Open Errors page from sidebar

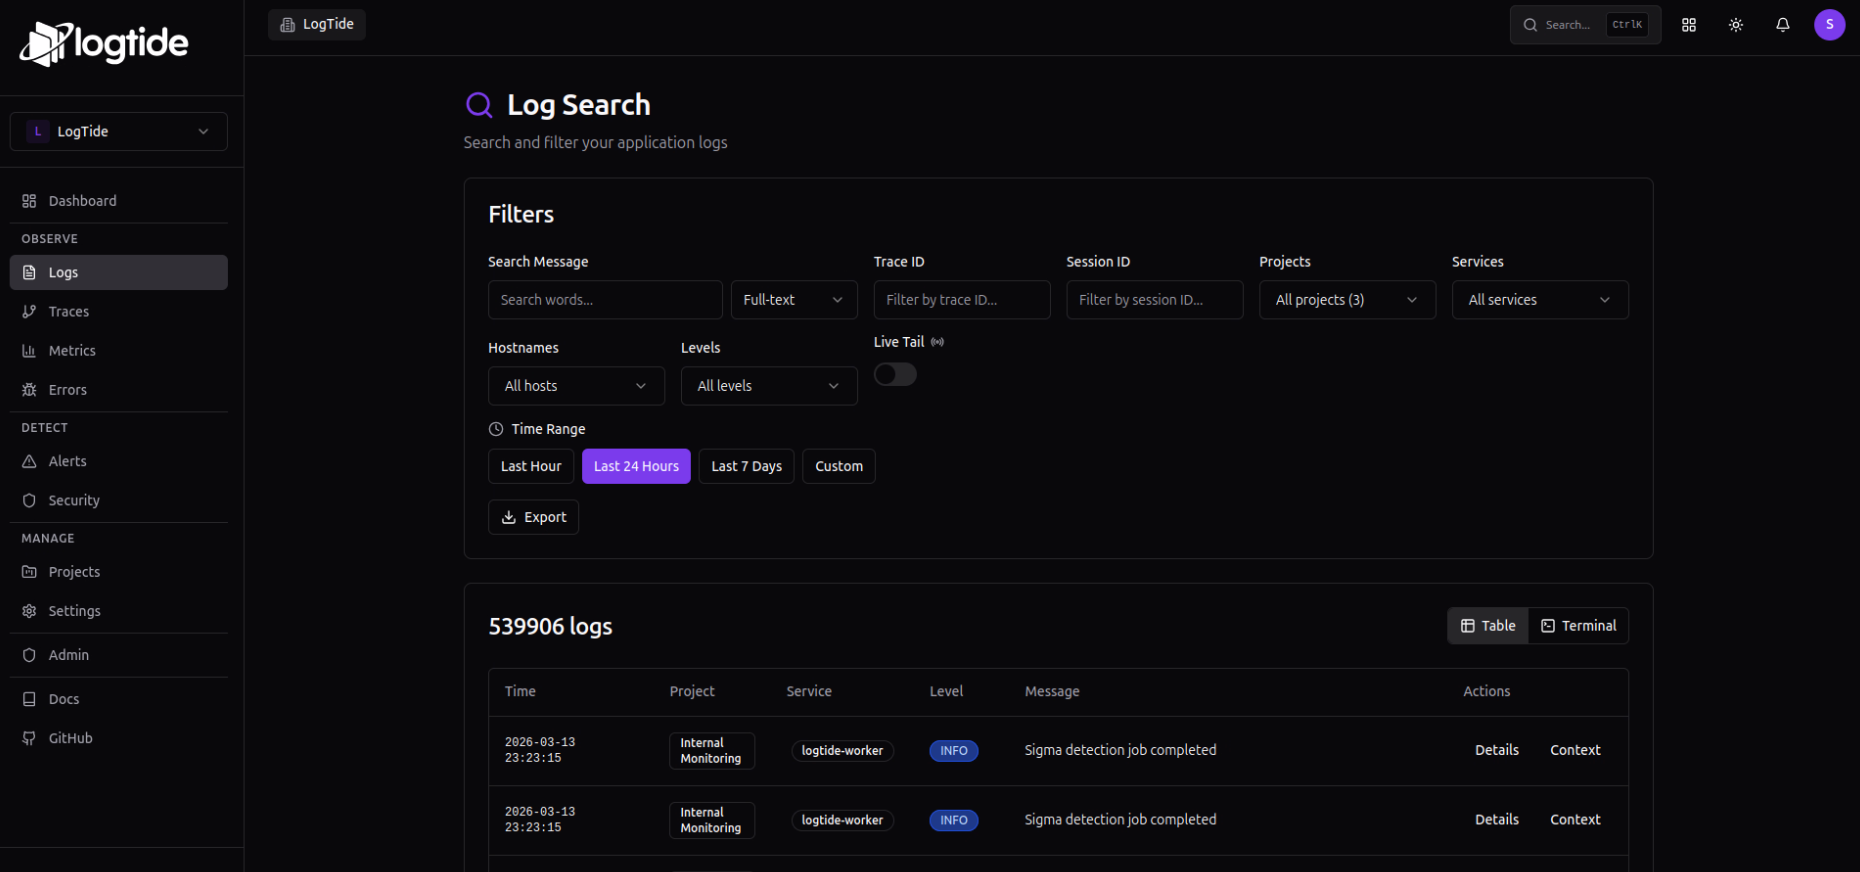[119, 390]
